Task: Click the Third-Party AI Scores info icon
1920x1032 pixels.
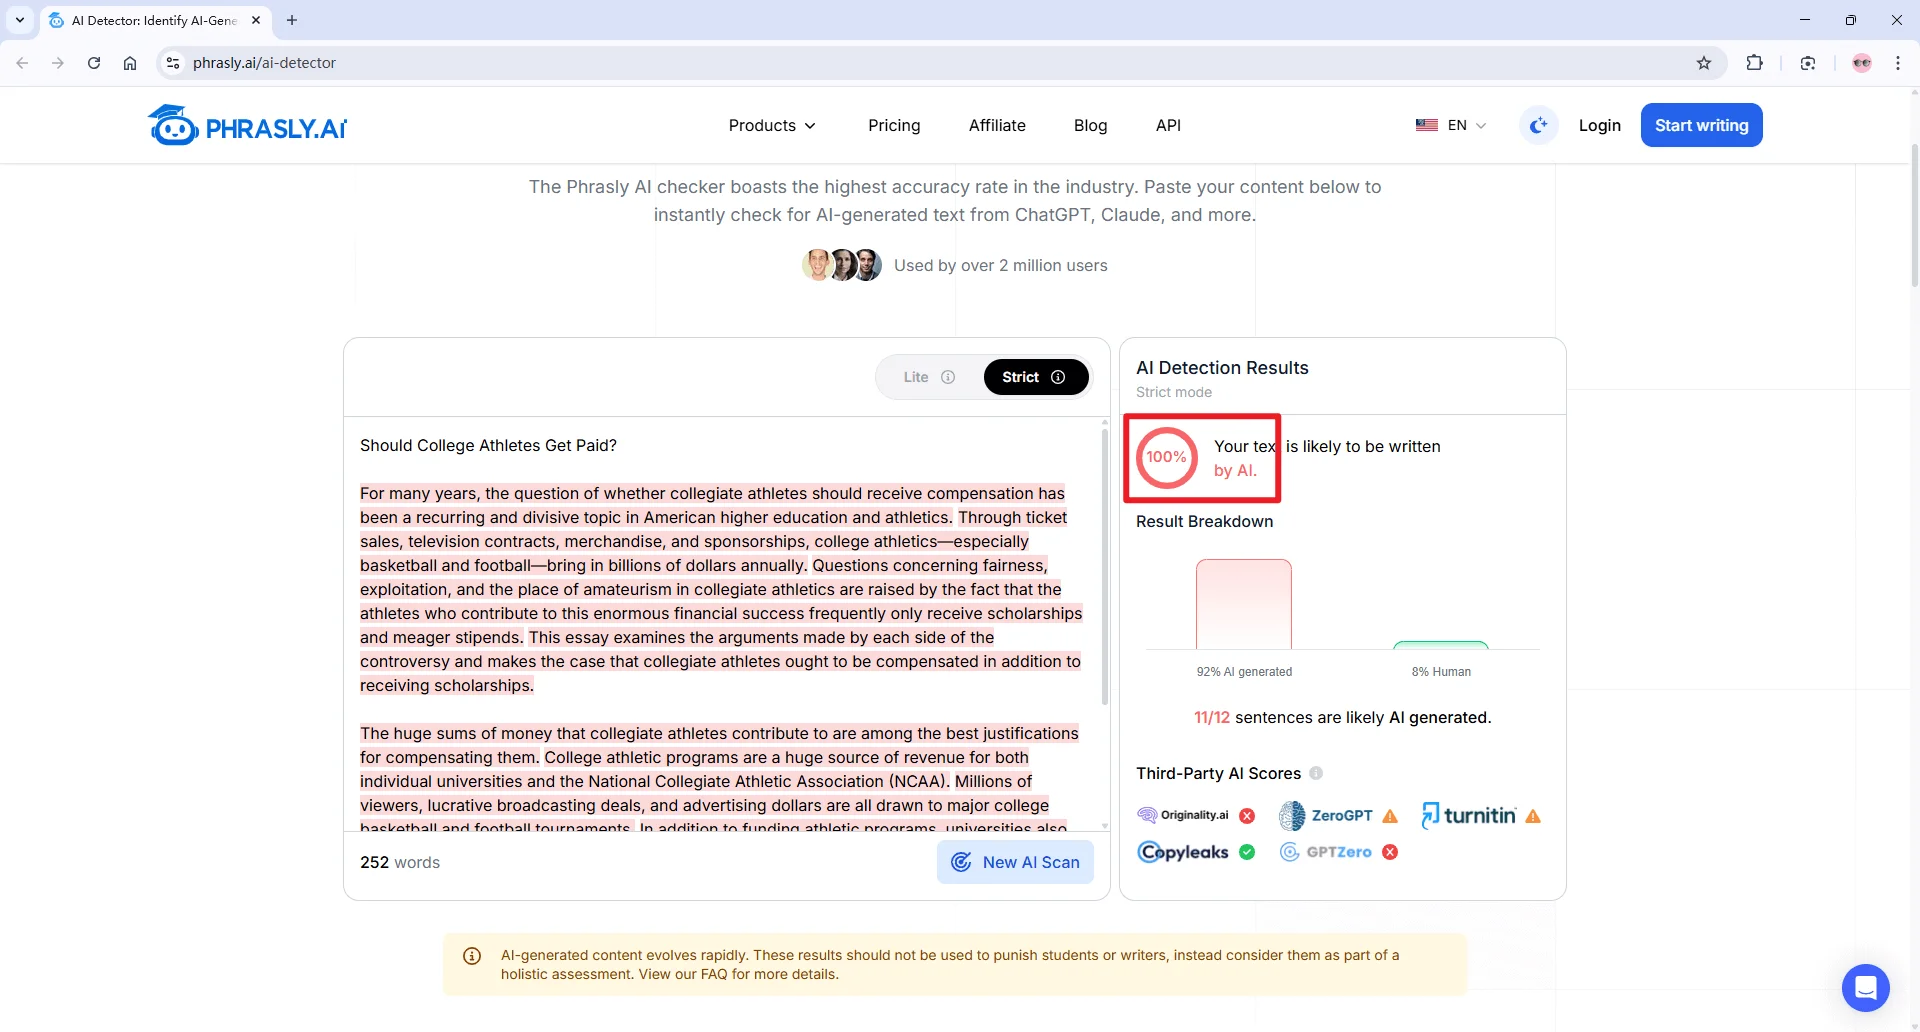Action: click(1316, 773)
